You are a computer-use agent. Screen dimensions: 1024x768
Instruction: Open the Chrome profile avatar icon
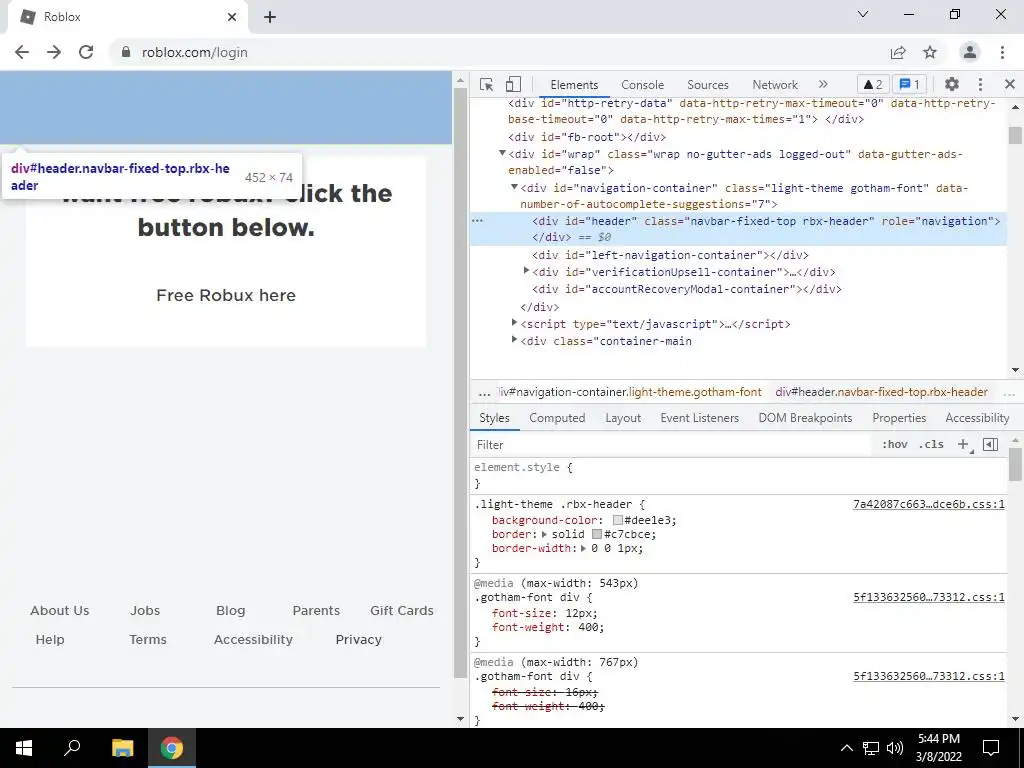(x=970, y=52)
